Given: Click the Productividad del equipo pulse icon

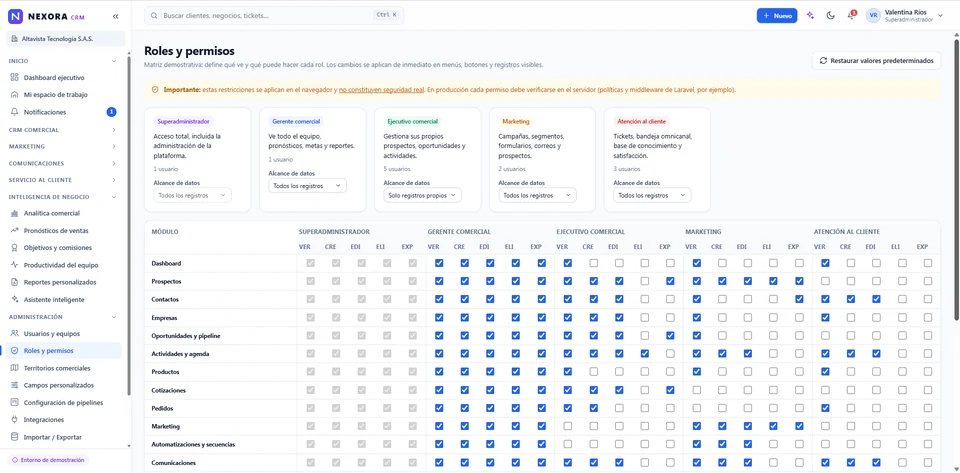Looking at the screenshot, I should click(x=15, y=265).
